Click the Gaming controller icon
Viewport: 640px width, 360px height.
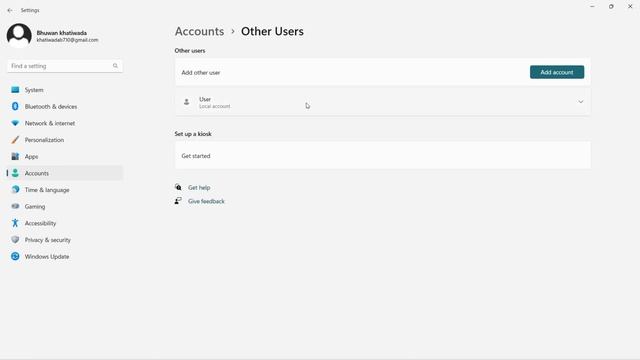[x=15, y=207]
